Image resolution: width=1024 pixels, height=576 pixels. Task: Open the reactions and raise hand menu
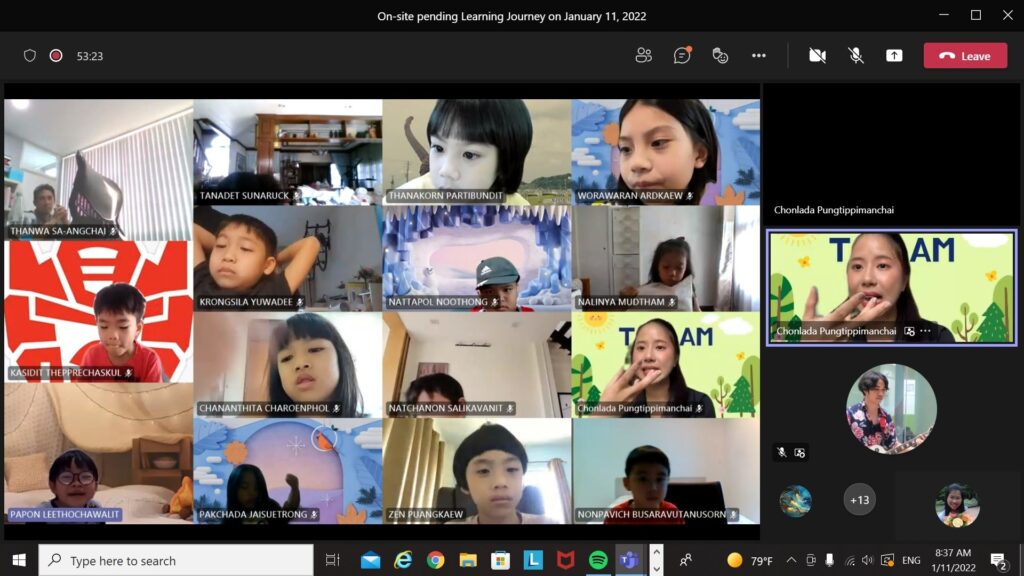[720, 56]
